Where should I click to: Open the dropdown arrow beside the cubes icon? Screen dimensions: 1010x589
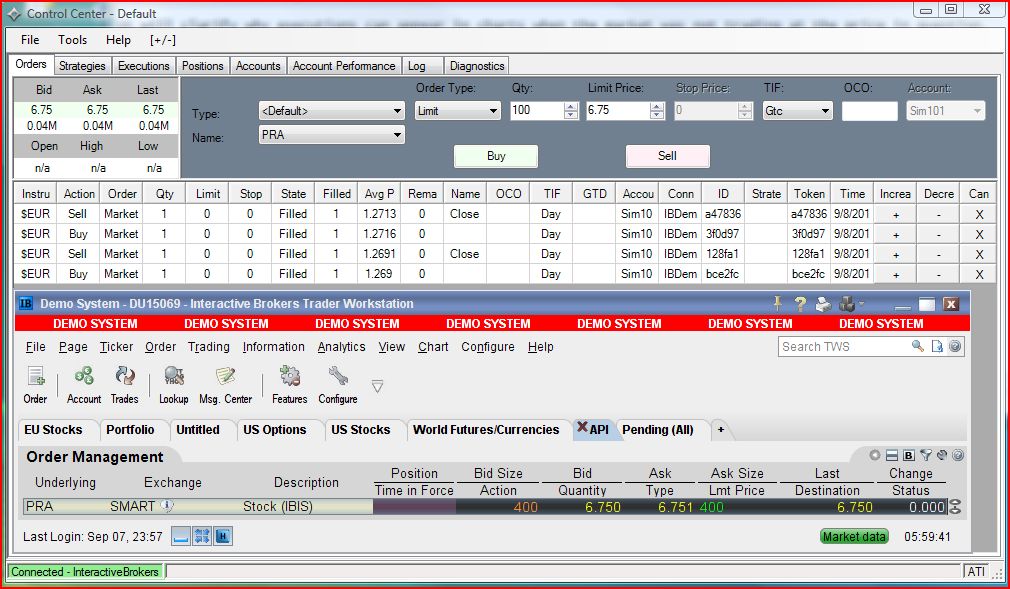pos(861,304)
